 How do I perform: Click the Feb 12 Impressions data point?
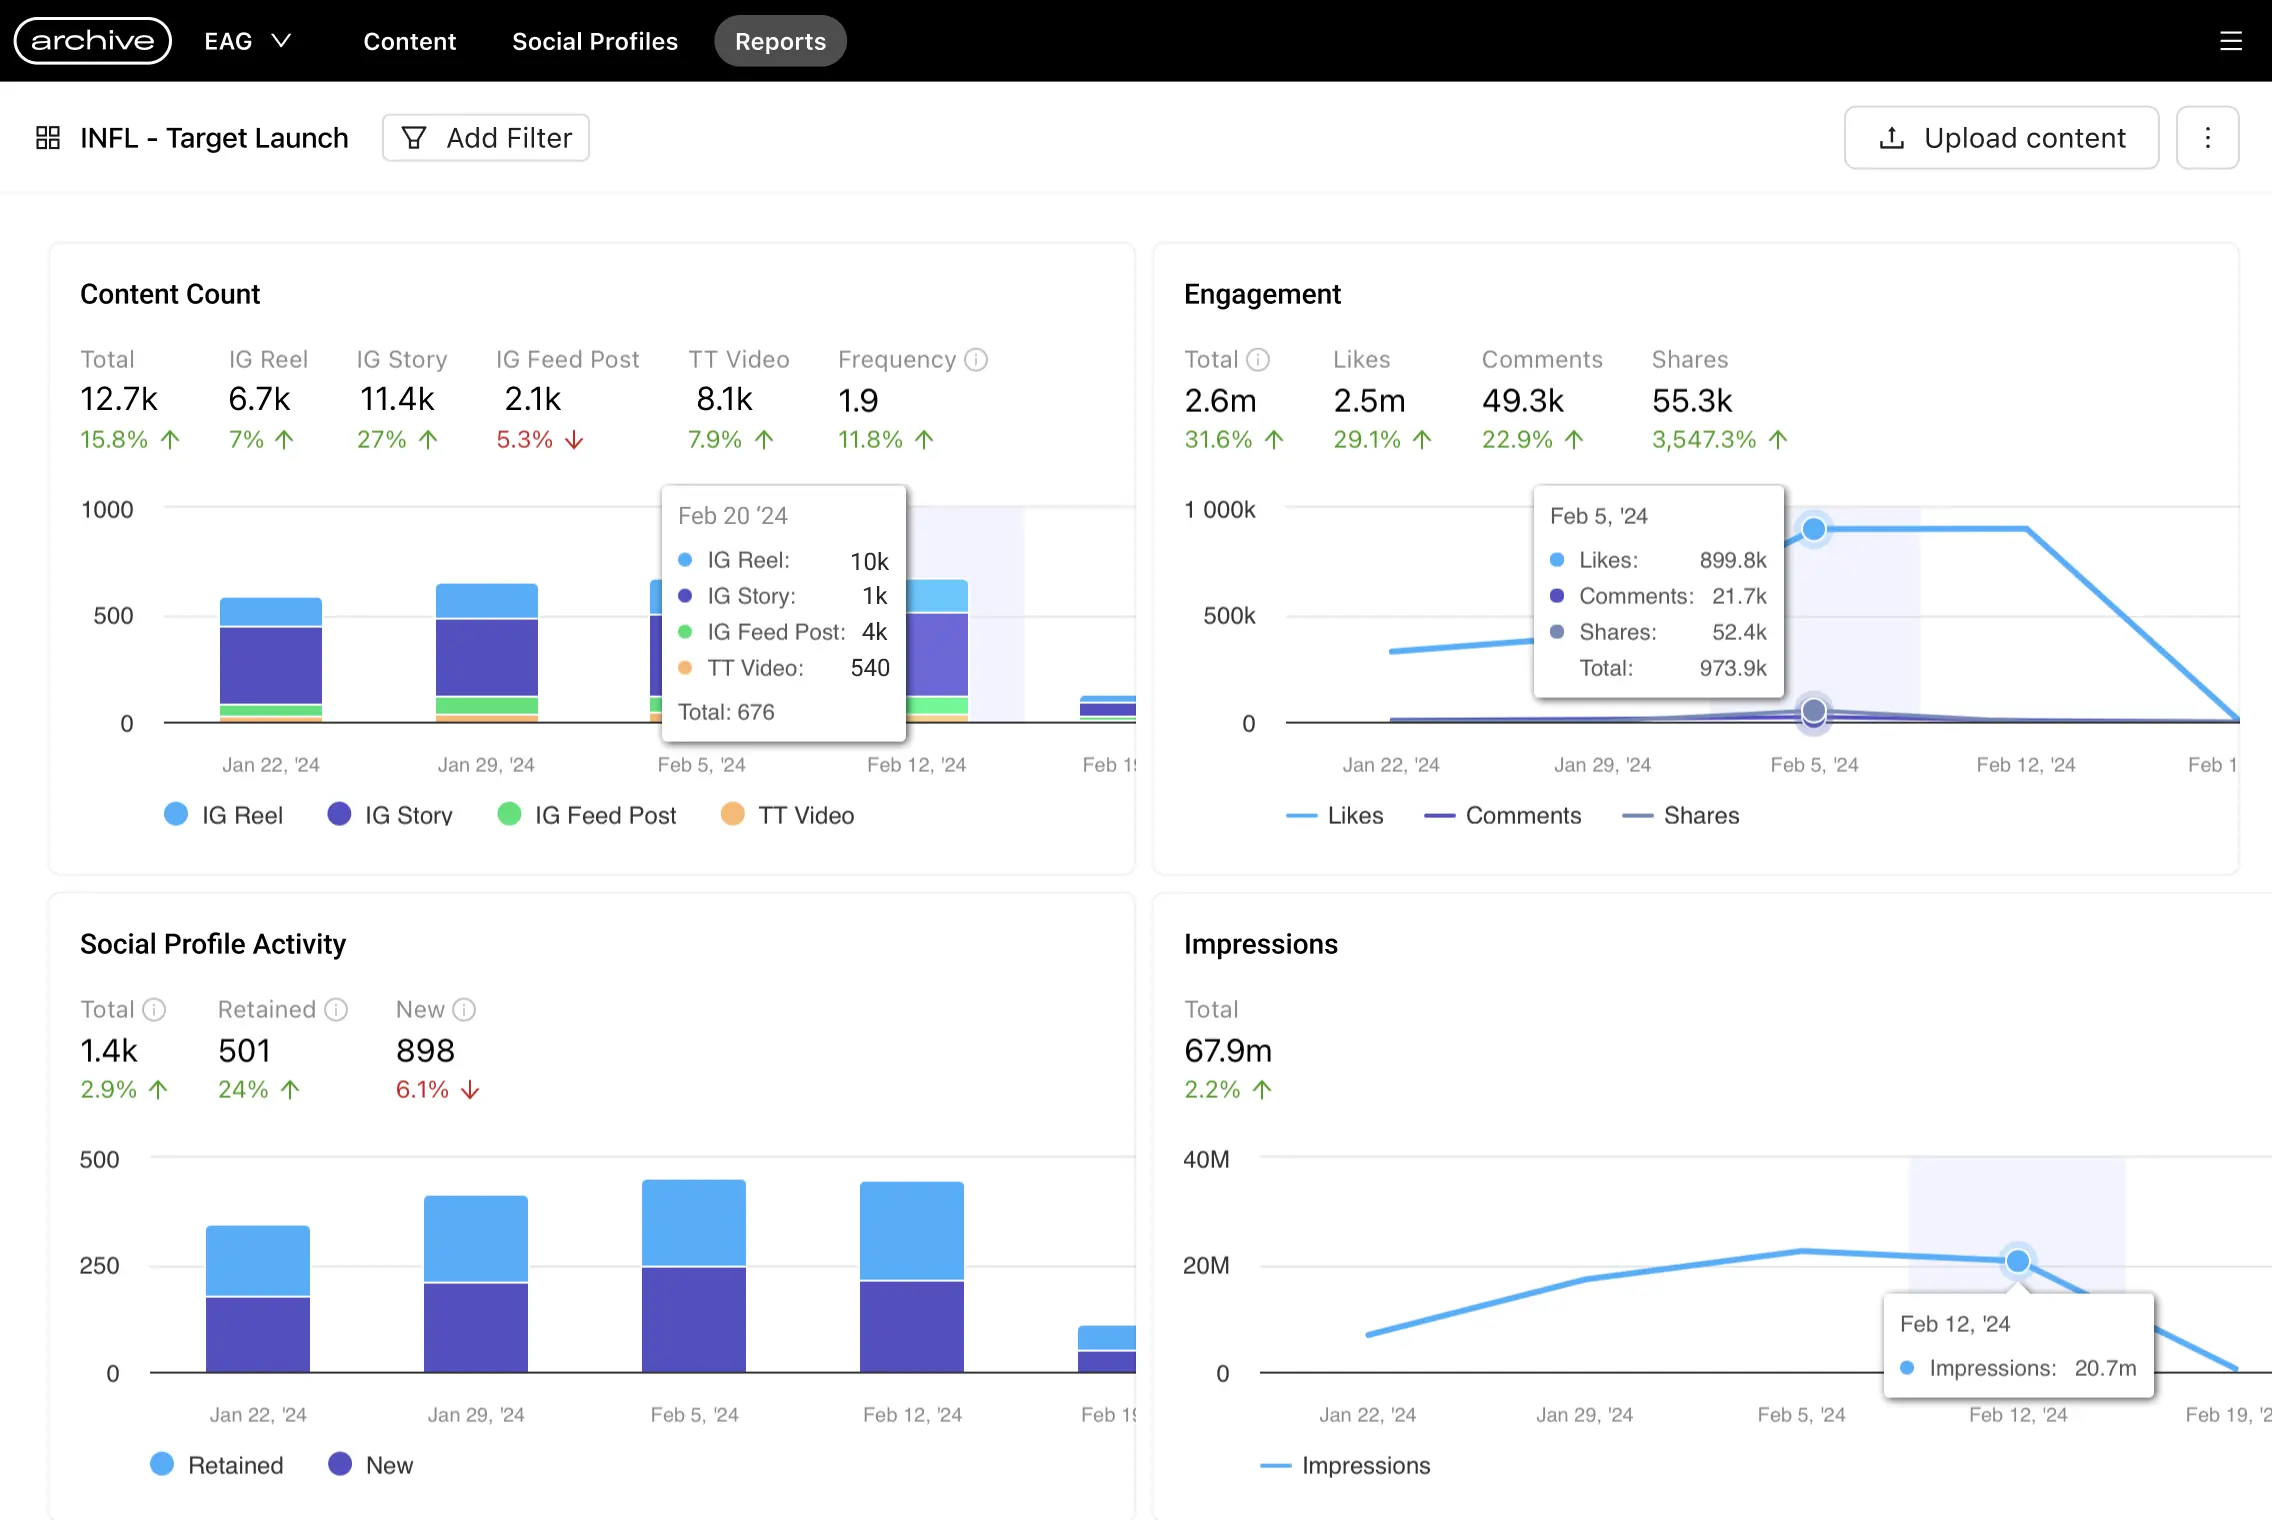(x=2018, y=1261)
